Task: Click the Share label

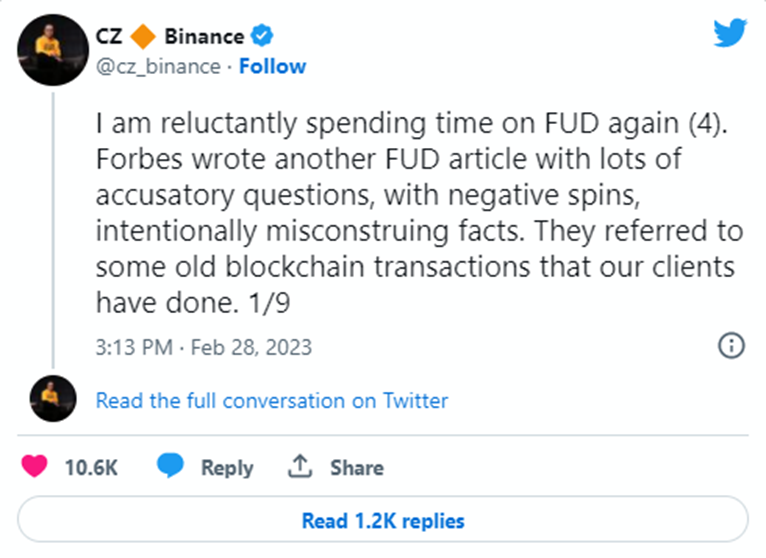Action: (357, 467)
